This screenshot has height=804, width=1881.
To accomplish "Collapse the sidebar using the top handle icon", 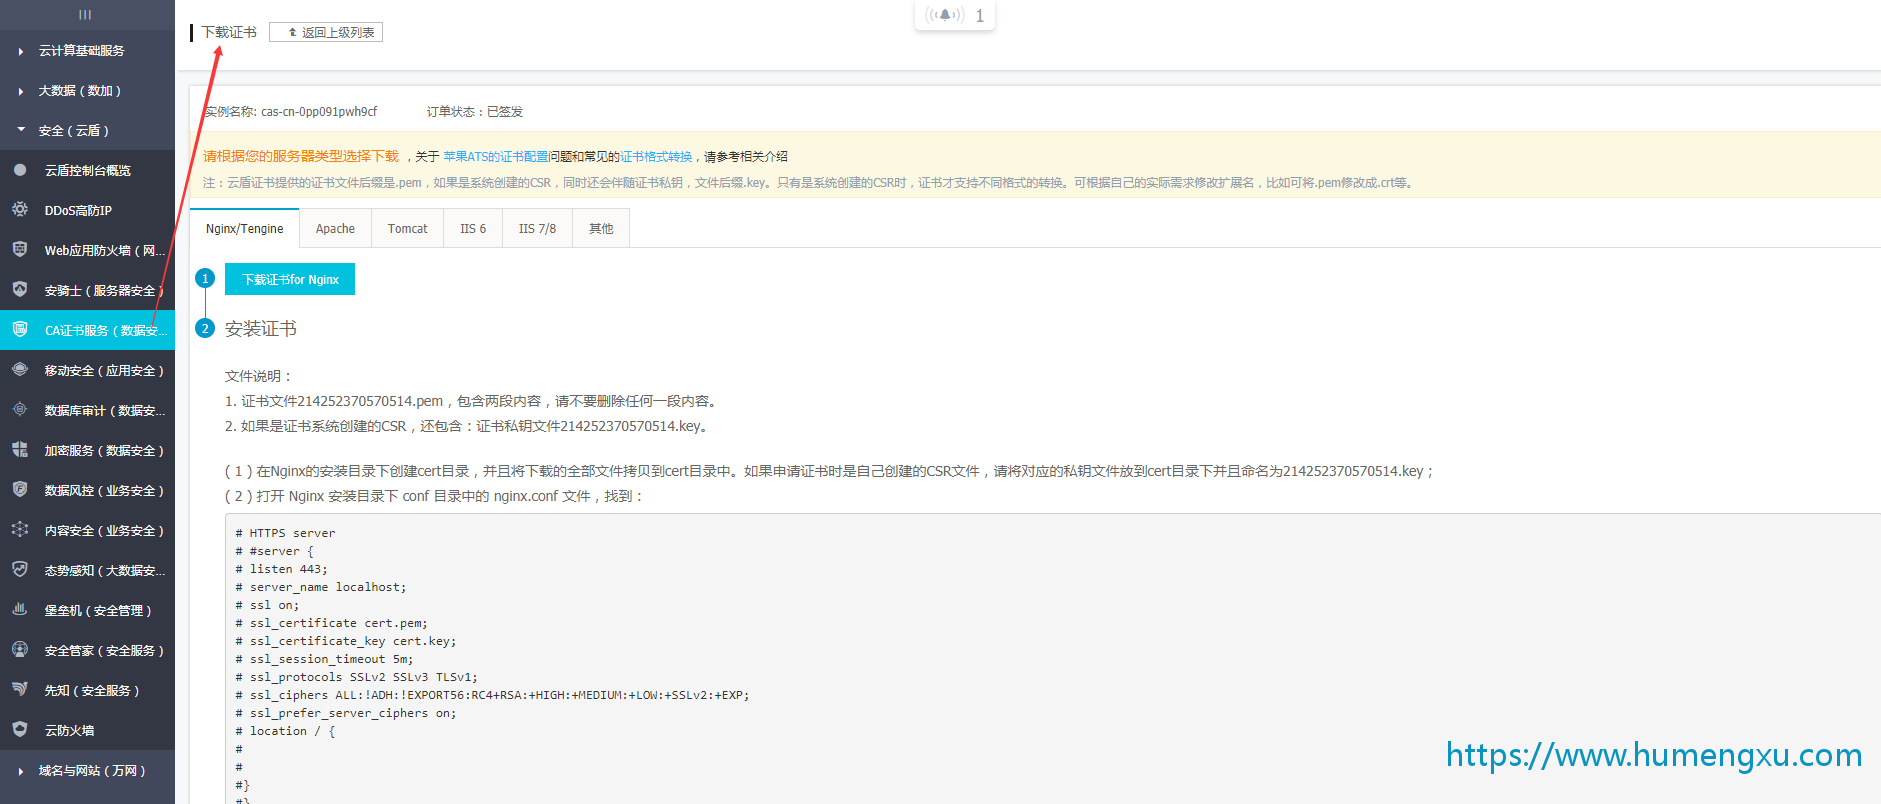I will (85, 14).
